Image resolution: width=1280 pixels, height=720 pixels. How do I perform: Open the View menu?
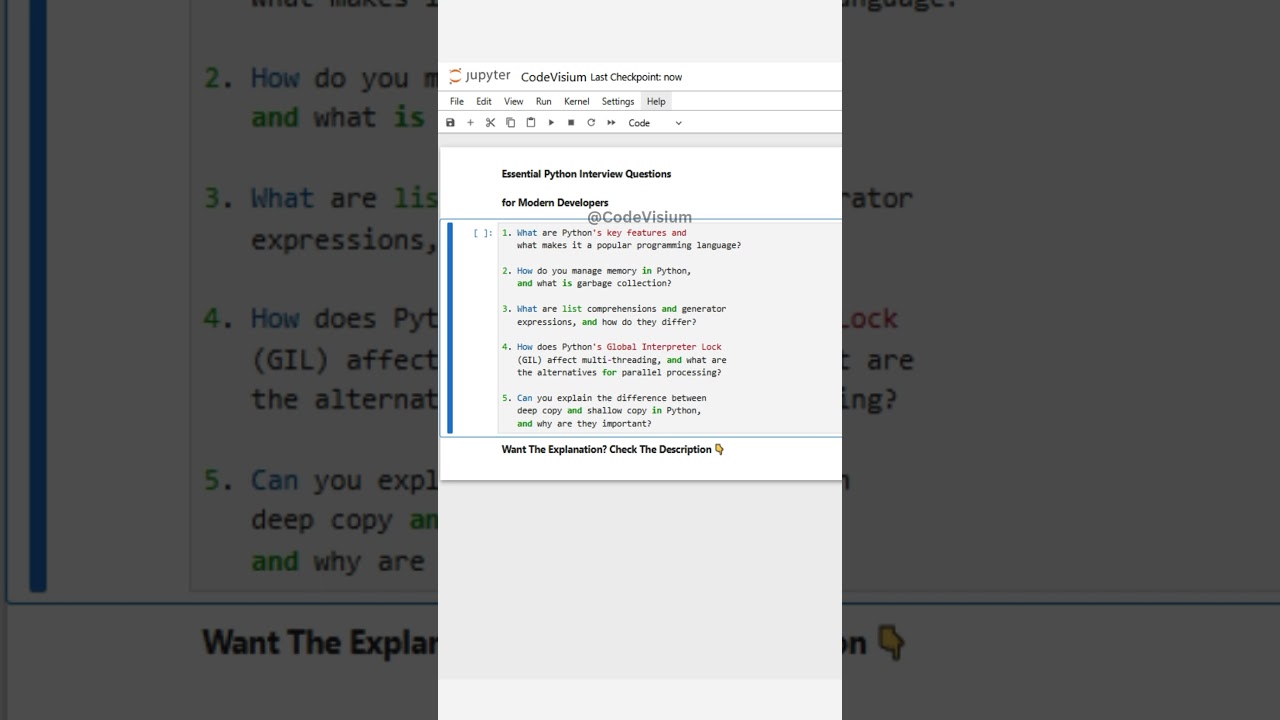coord(513,101)
